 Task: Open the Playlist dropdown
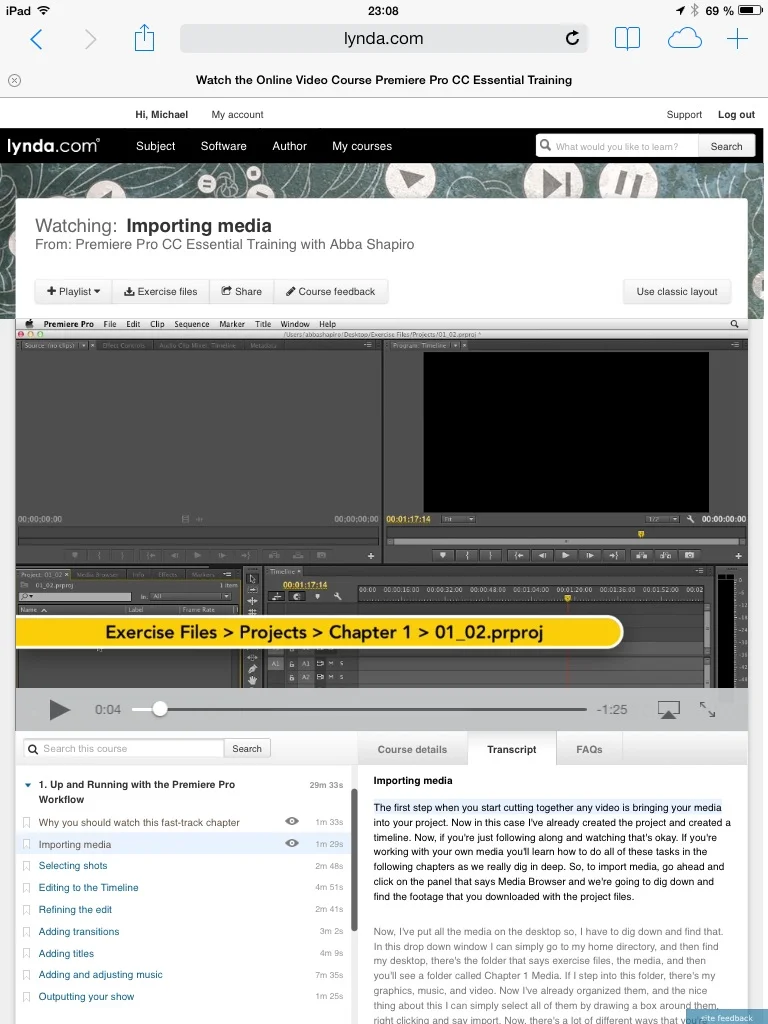(x=73, y=291)
